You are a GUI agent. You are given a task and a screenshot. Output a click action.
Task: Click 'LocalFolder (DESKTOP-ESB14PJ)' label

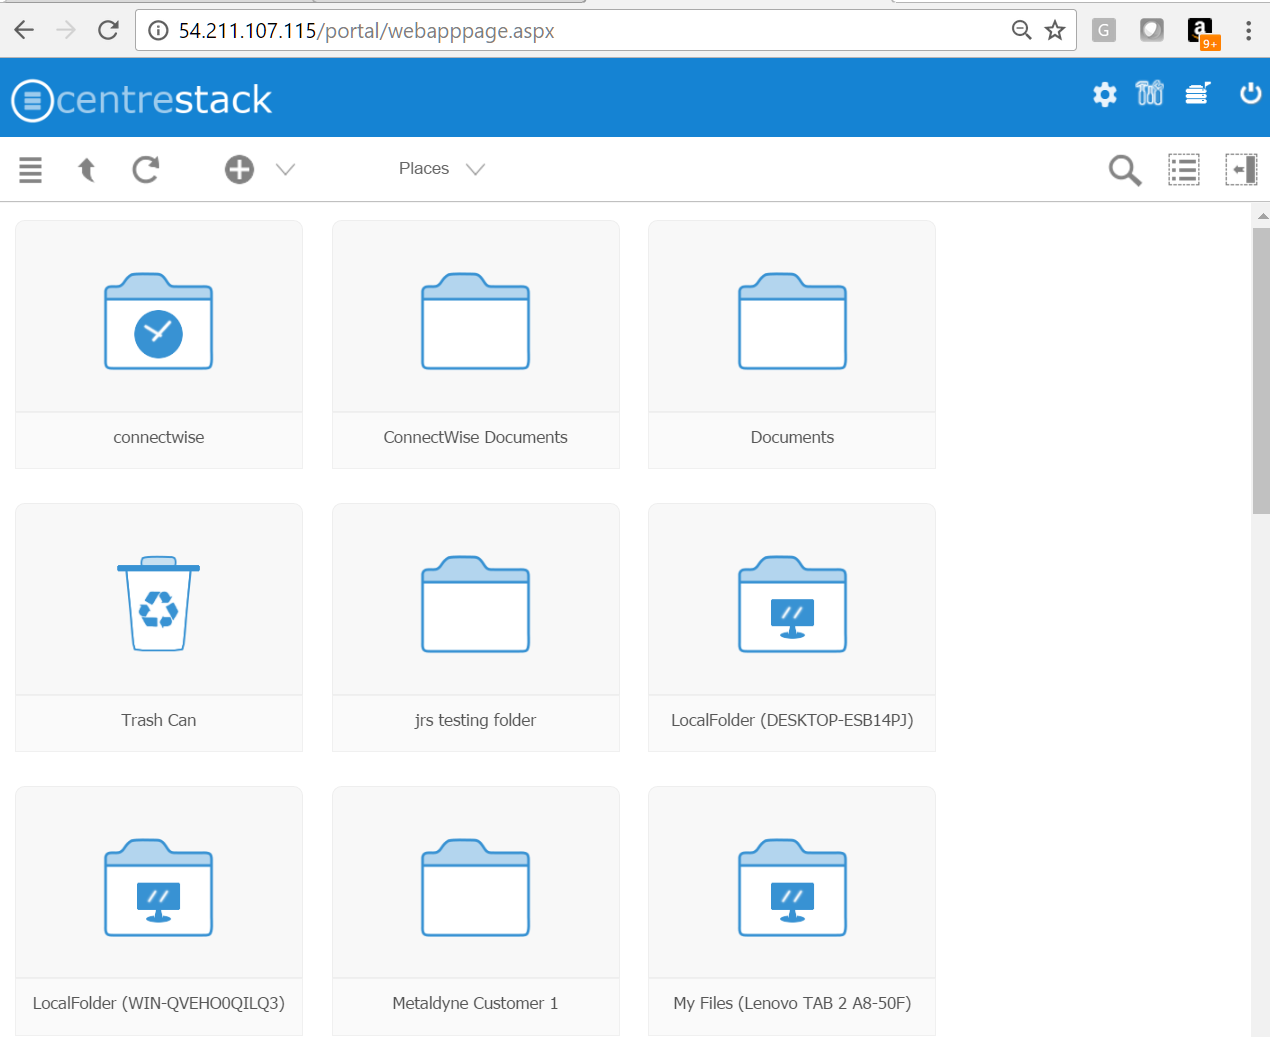792,720
